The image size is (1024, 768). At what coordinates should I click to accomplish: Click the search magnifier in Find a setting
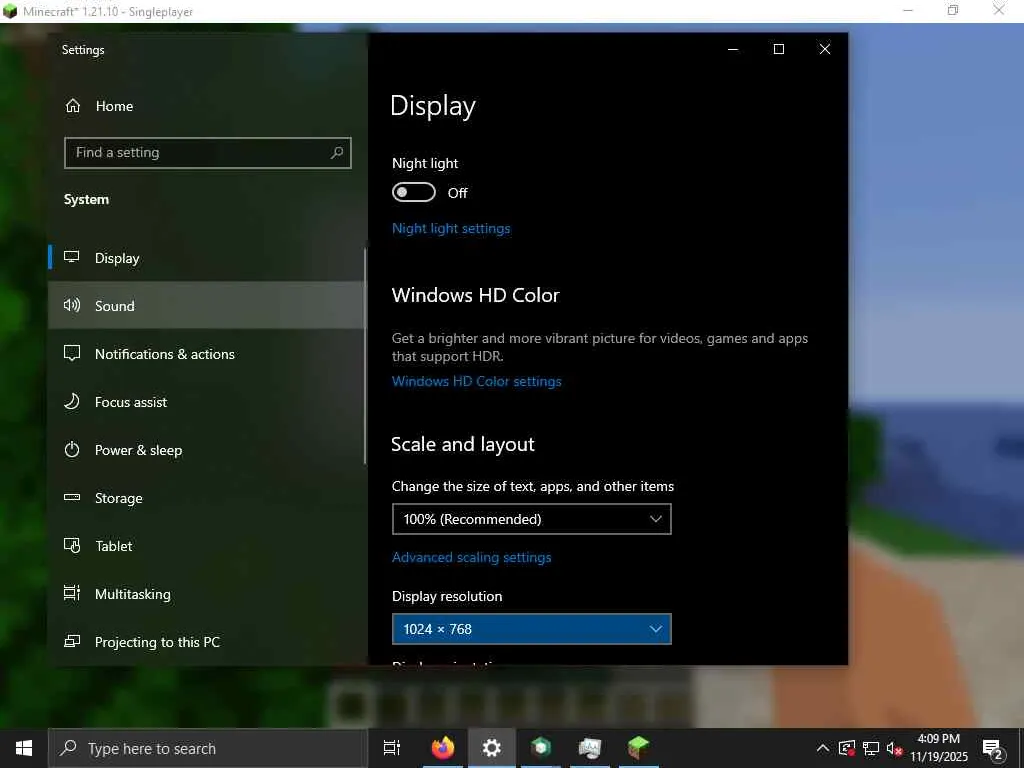[x=337, y=153]
